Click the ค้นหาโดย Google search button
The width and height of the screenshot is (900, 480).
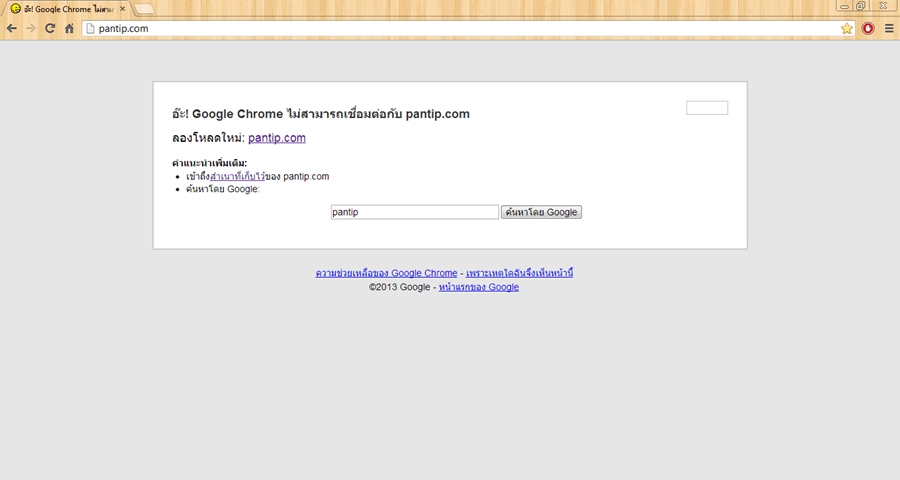[x=541, y=212]
